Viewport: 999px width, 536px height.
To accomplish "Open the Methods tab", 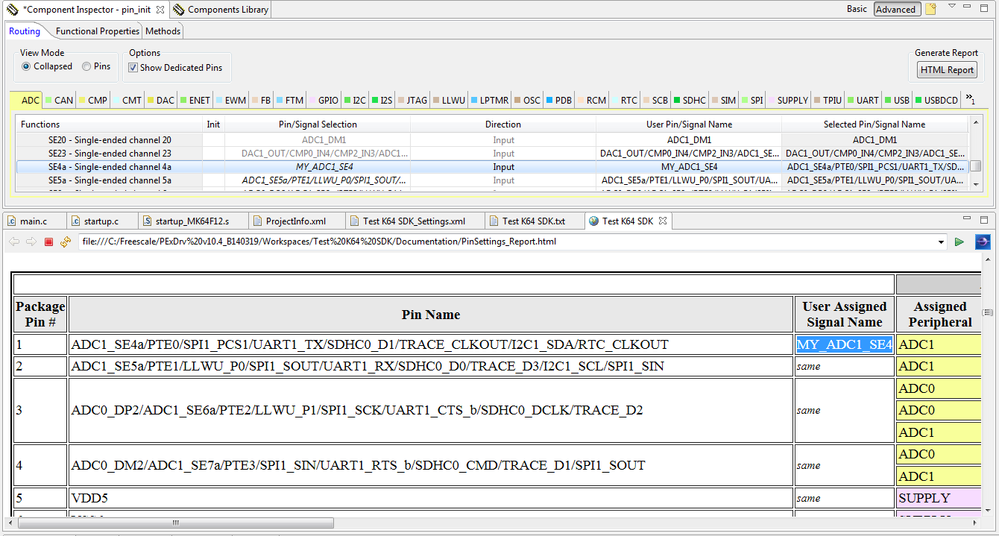I will click(x=163, y=31).
